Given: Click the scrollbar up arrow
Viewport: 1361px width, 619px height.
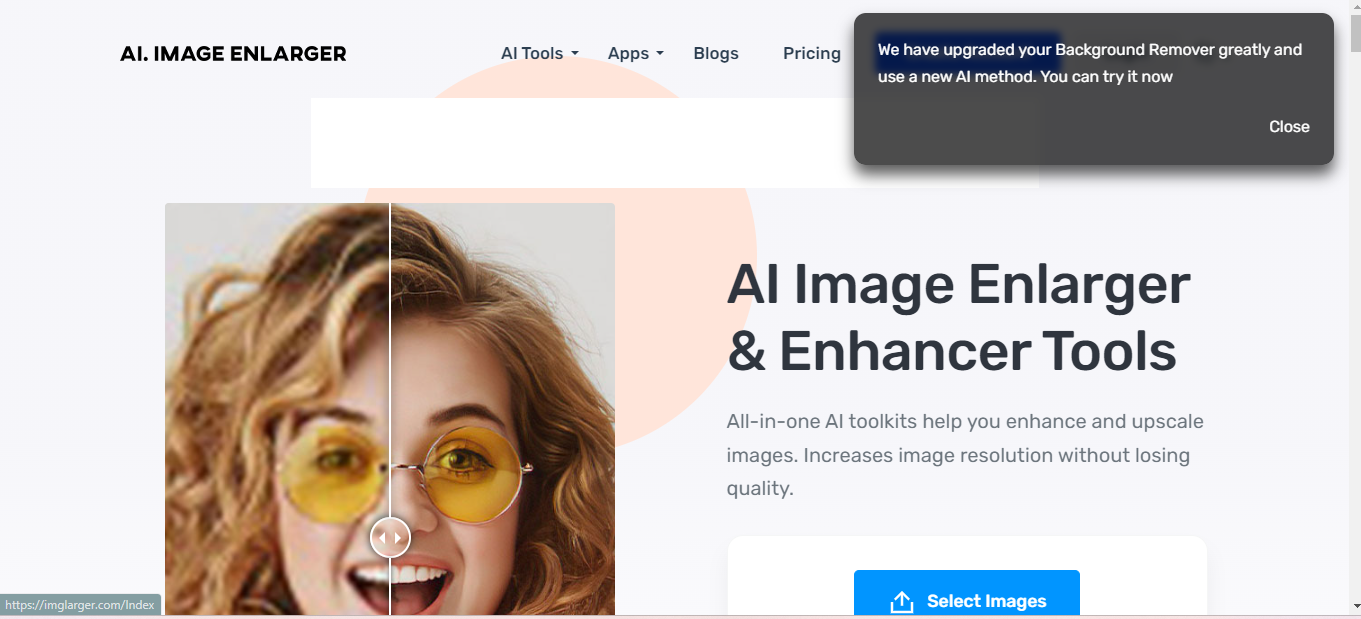Looking at the screenshot, I should point(1354,6).
